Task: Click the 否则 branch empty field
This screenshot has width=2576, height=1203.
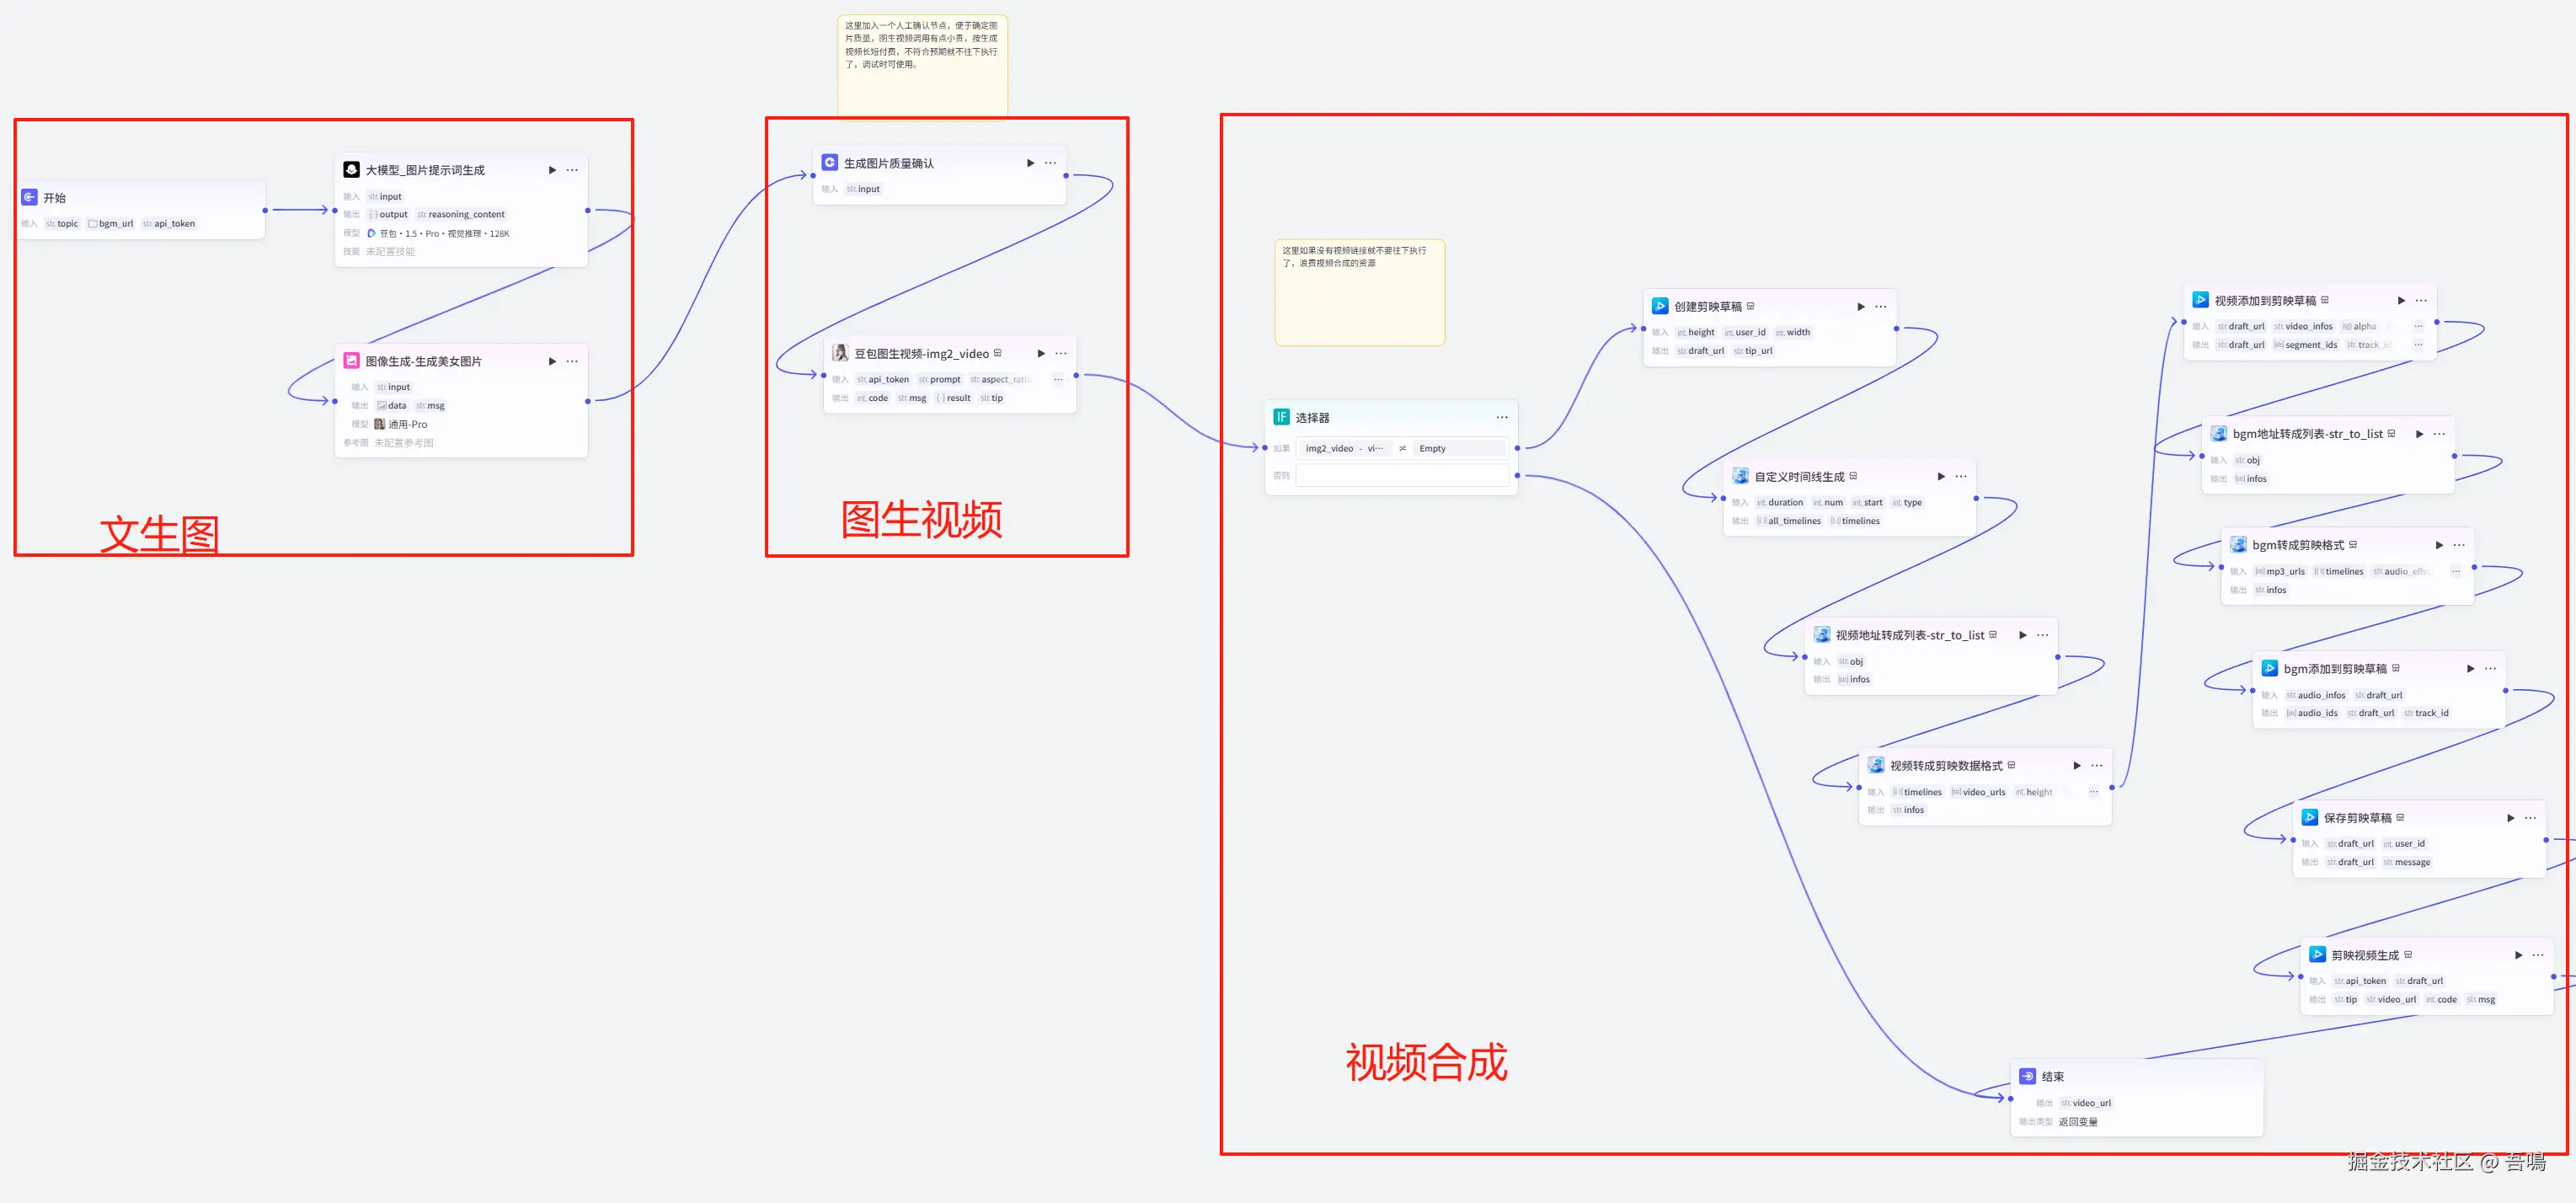Action: (1402, 476)
